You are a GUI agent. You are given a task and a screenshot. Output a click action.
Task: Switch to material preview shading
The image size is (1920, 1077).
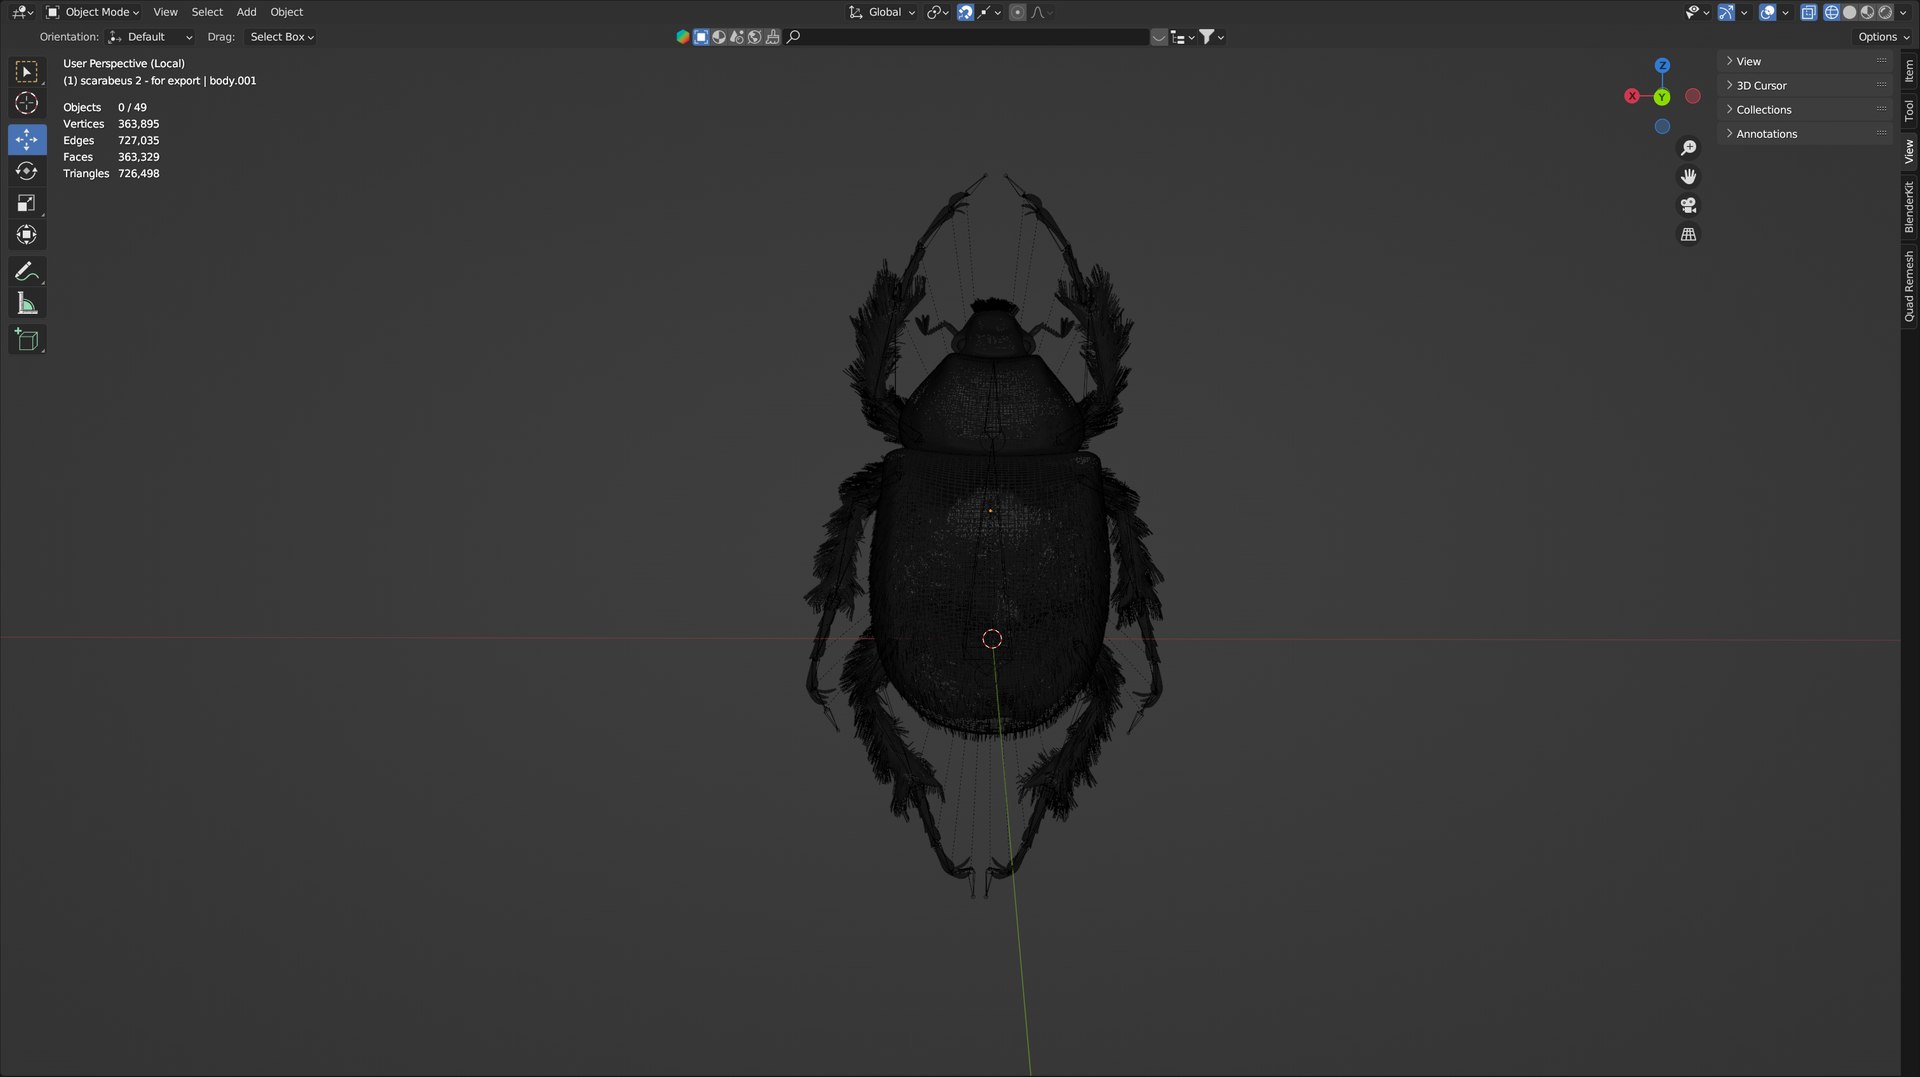(1867, 12)
